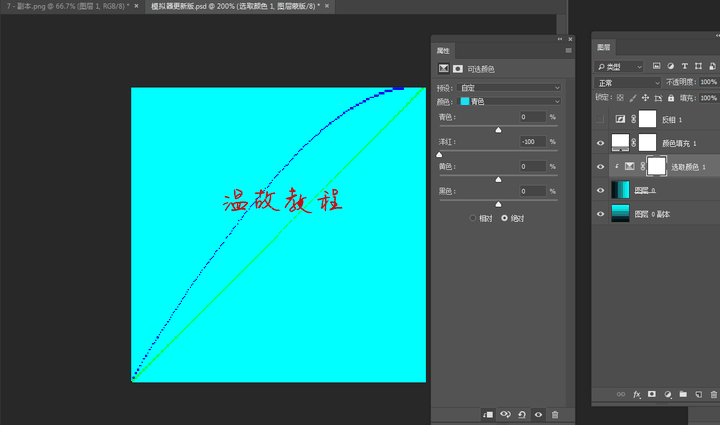The height and width of the screenshot is (425, 720).
Task: Open the Properties panel menu
Action: [x=568, y=50]
